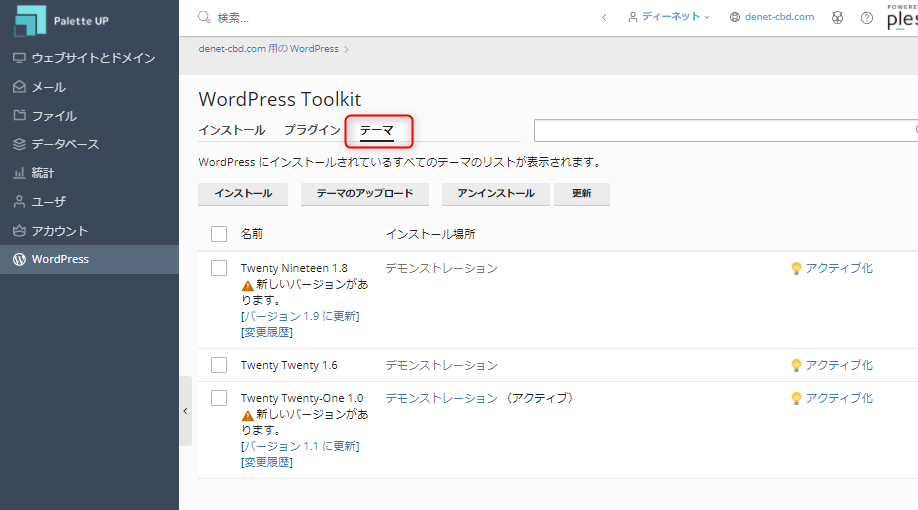Viewport: 918px width, 510px height.
Task: Click the mascot icon in the top bar
Action: point(837,18)
